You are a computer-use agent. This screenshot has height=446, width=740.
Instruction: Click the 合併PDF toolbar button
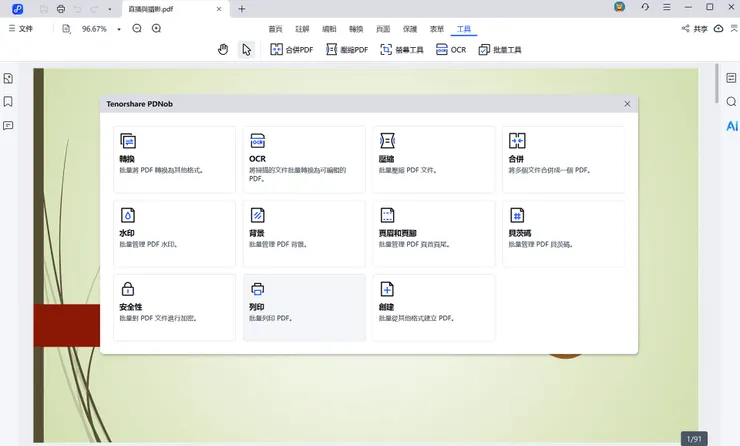[x=291, y=49]
